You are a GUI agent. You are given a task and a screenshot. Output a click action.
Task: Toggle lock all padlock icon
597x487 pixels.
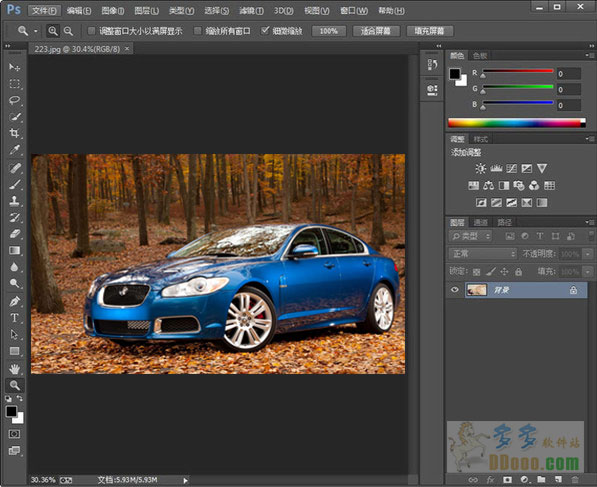click(x=518, y=271)
